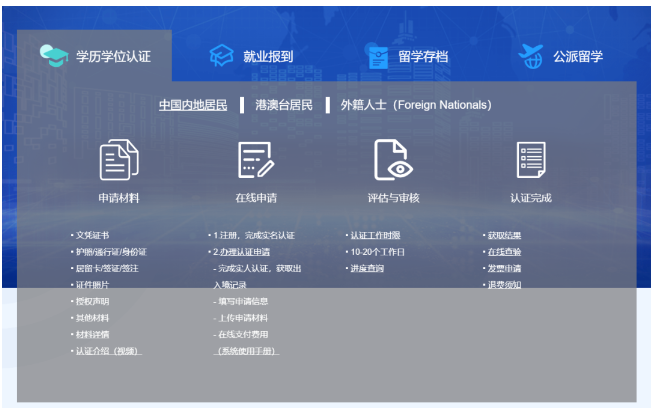Select the 港澳台居民 option

point(284,105)
